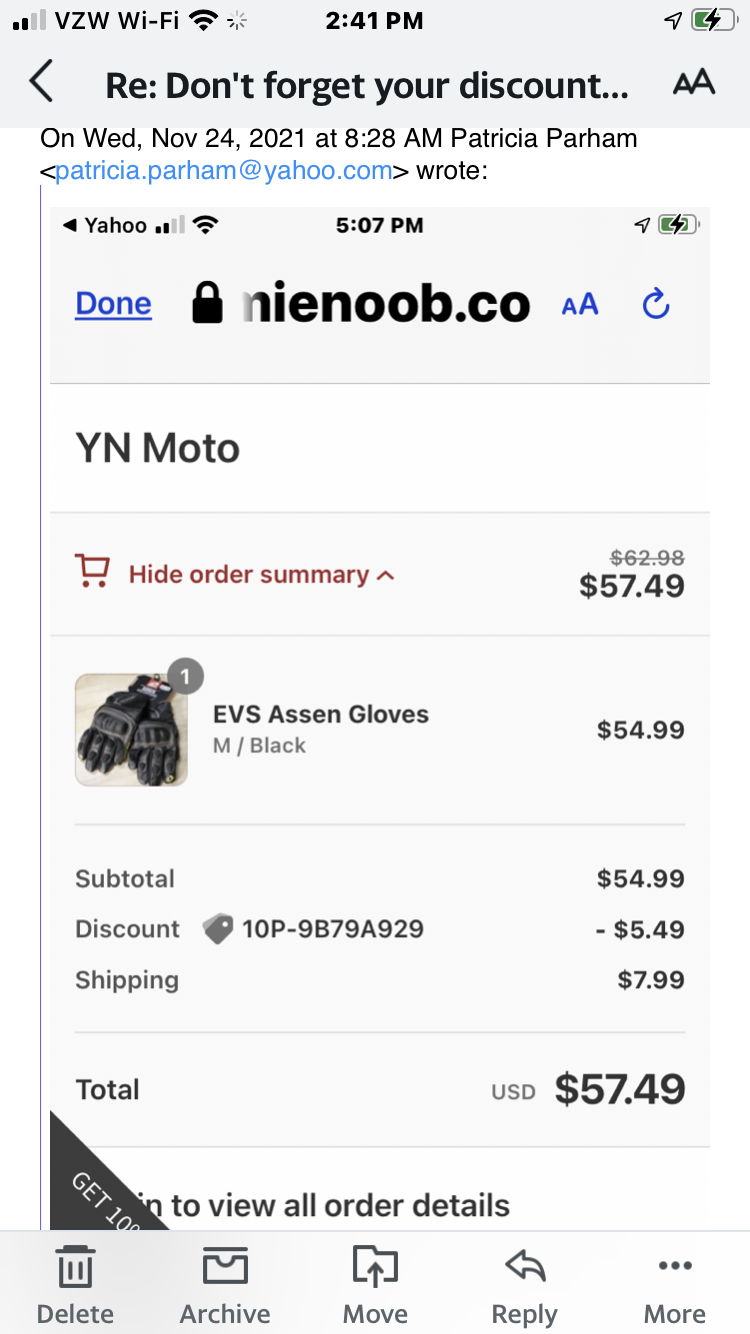Tap the browser reload icon in the screenshot

point(656,304)
